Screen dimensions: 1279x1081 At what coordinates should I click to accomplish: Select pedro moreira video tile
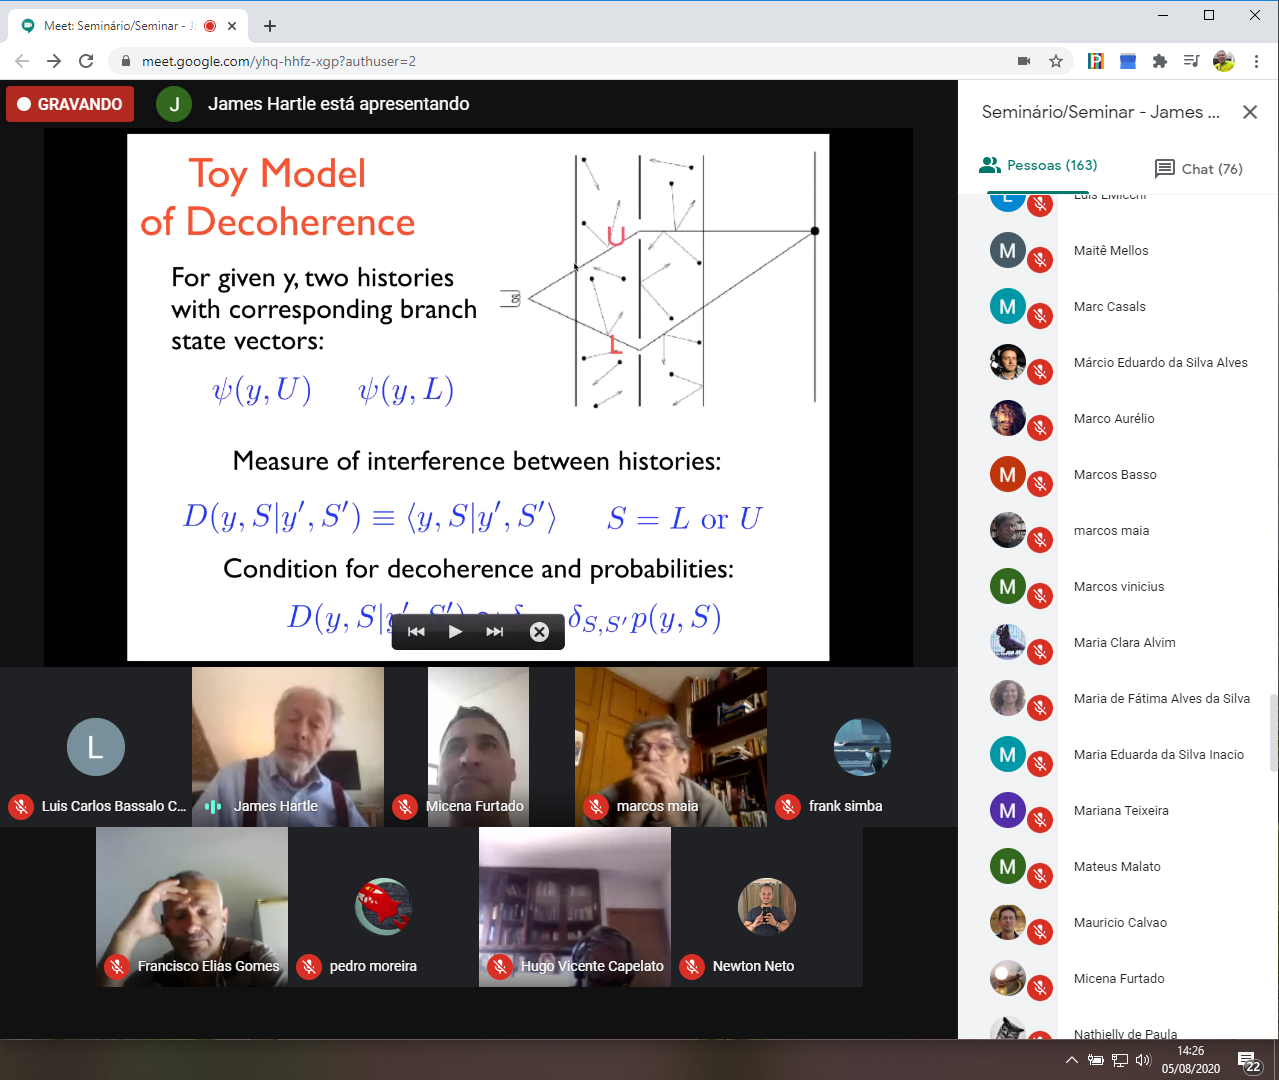click(x=383, y=907)
